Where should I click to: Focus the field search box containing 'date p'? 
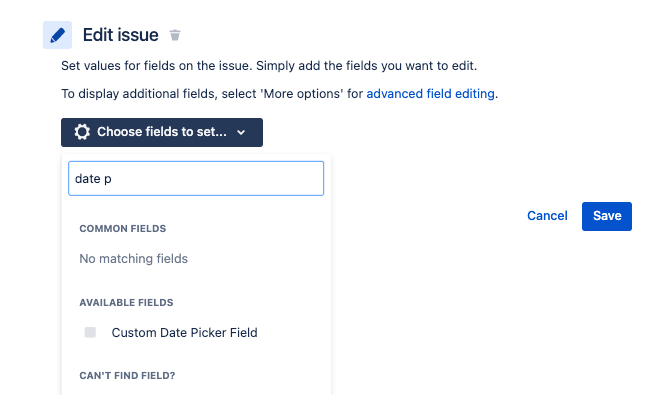point(196,179)
